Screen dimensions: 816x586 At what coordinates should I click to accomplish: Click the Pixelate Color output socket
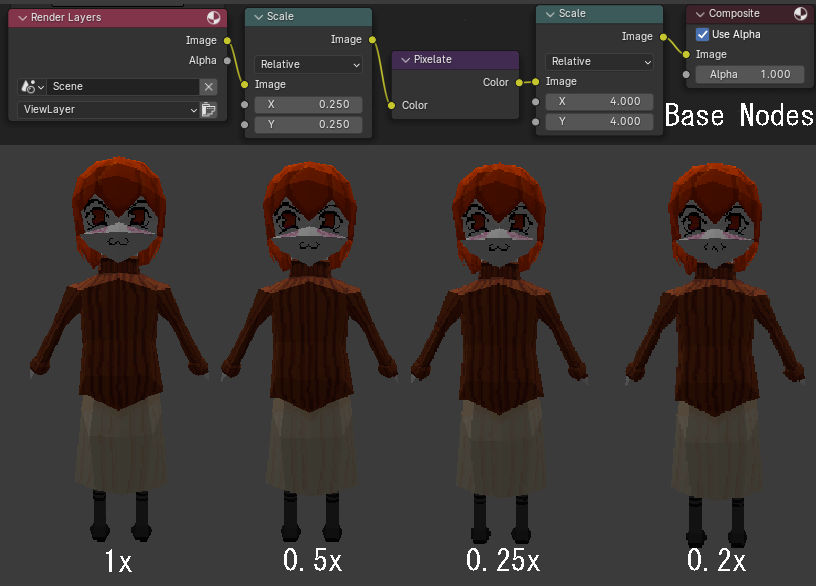(519, 83)
